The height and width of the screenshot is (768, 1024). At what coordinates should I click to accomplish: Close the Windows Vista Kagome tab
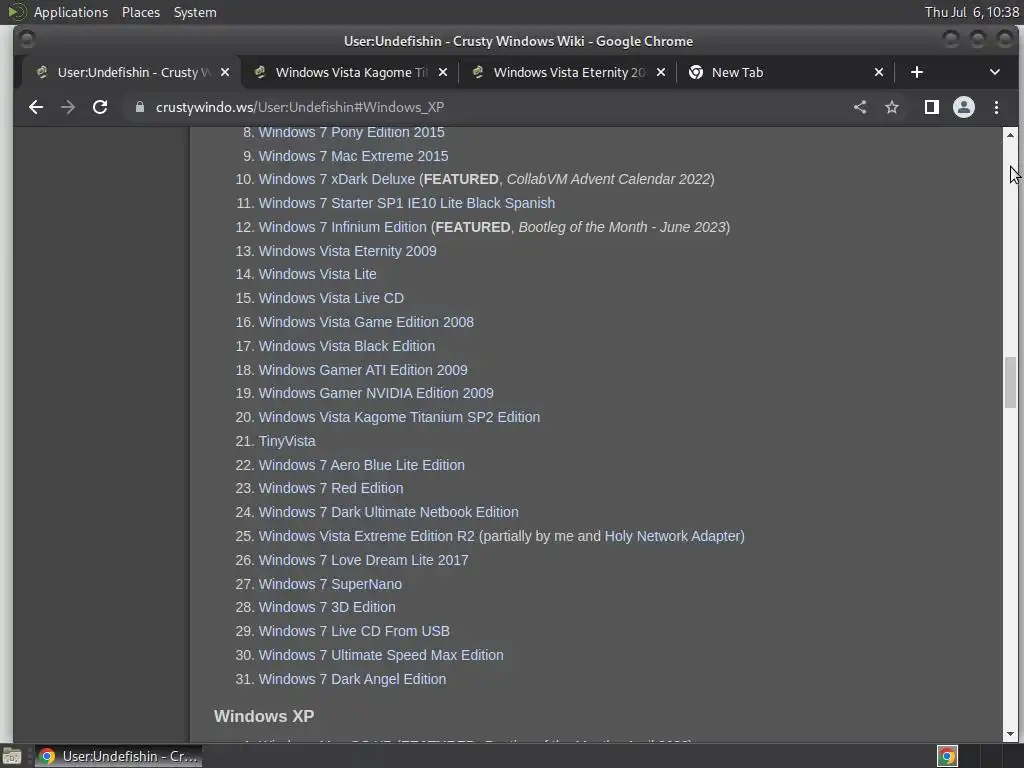[443, 72]
